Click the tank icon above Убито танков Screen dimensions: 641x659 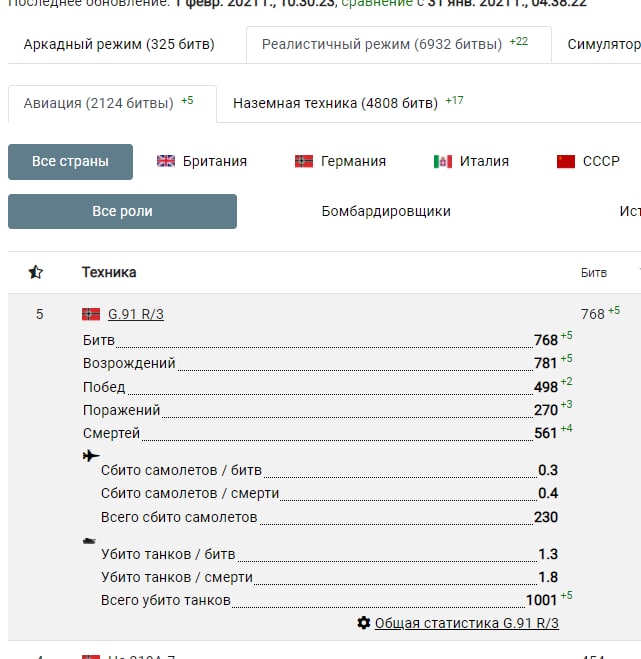[x=89, y=541]
